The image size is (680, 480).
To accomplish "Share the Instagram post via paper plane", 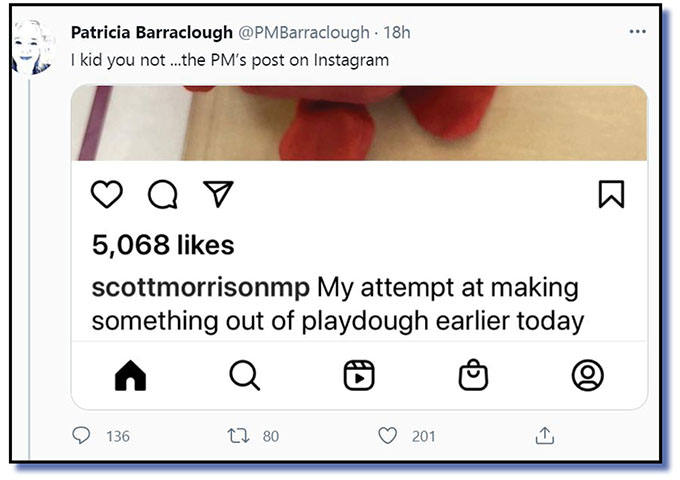I will 218,194.
